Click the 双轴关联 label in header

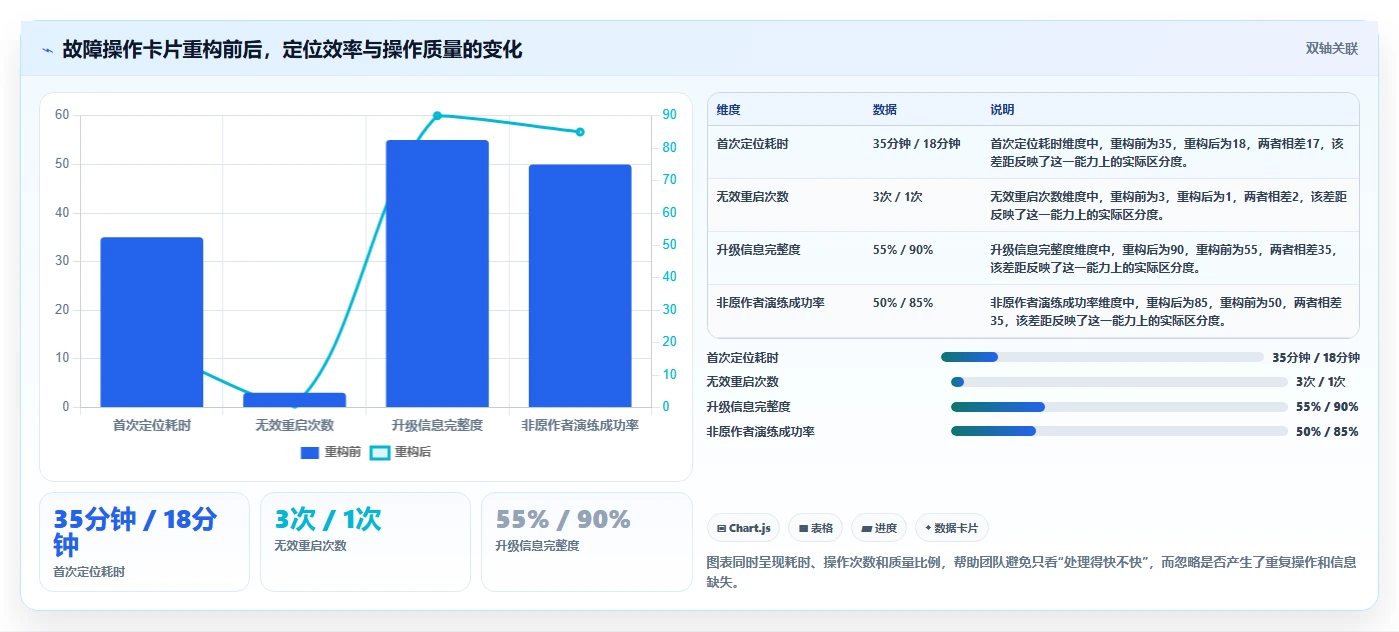(1331, 49)
